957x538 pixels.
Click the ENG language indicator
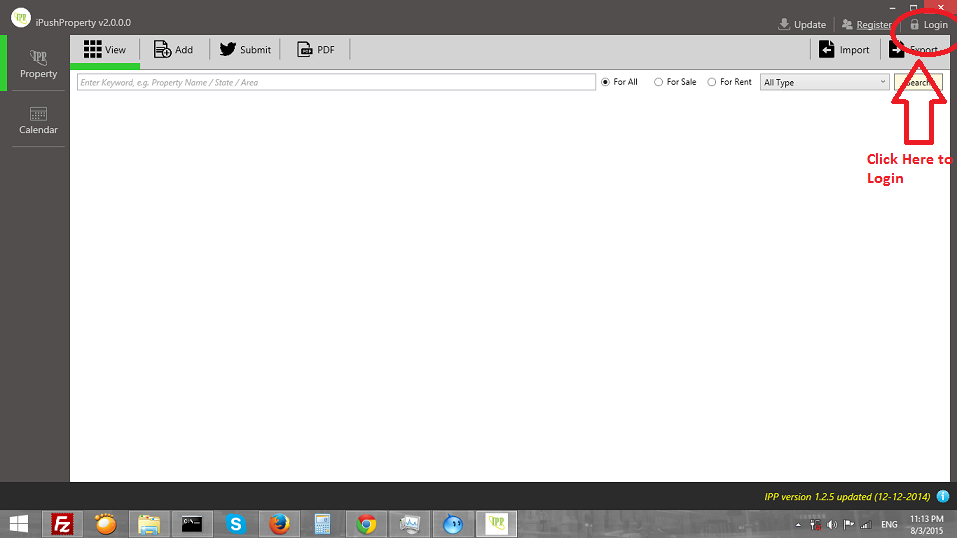[889, 525]
